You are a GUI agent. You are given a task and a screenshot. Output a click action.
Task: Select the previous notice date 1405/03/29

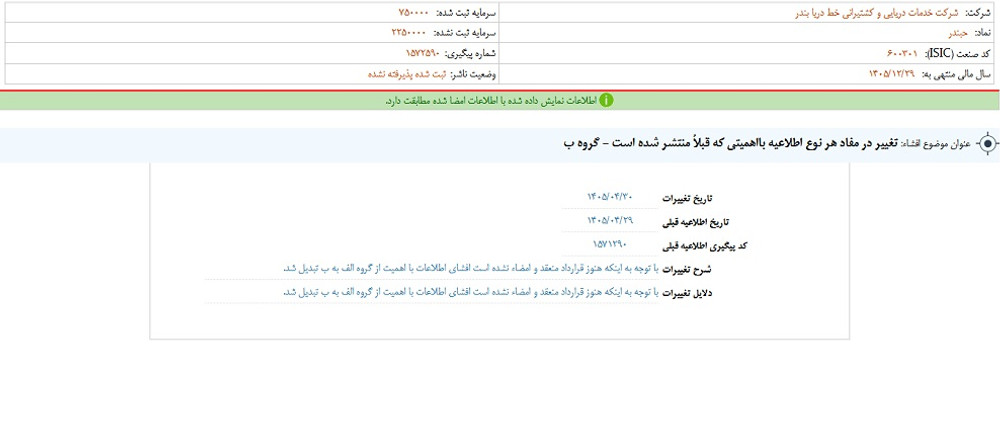coord(609,221)
